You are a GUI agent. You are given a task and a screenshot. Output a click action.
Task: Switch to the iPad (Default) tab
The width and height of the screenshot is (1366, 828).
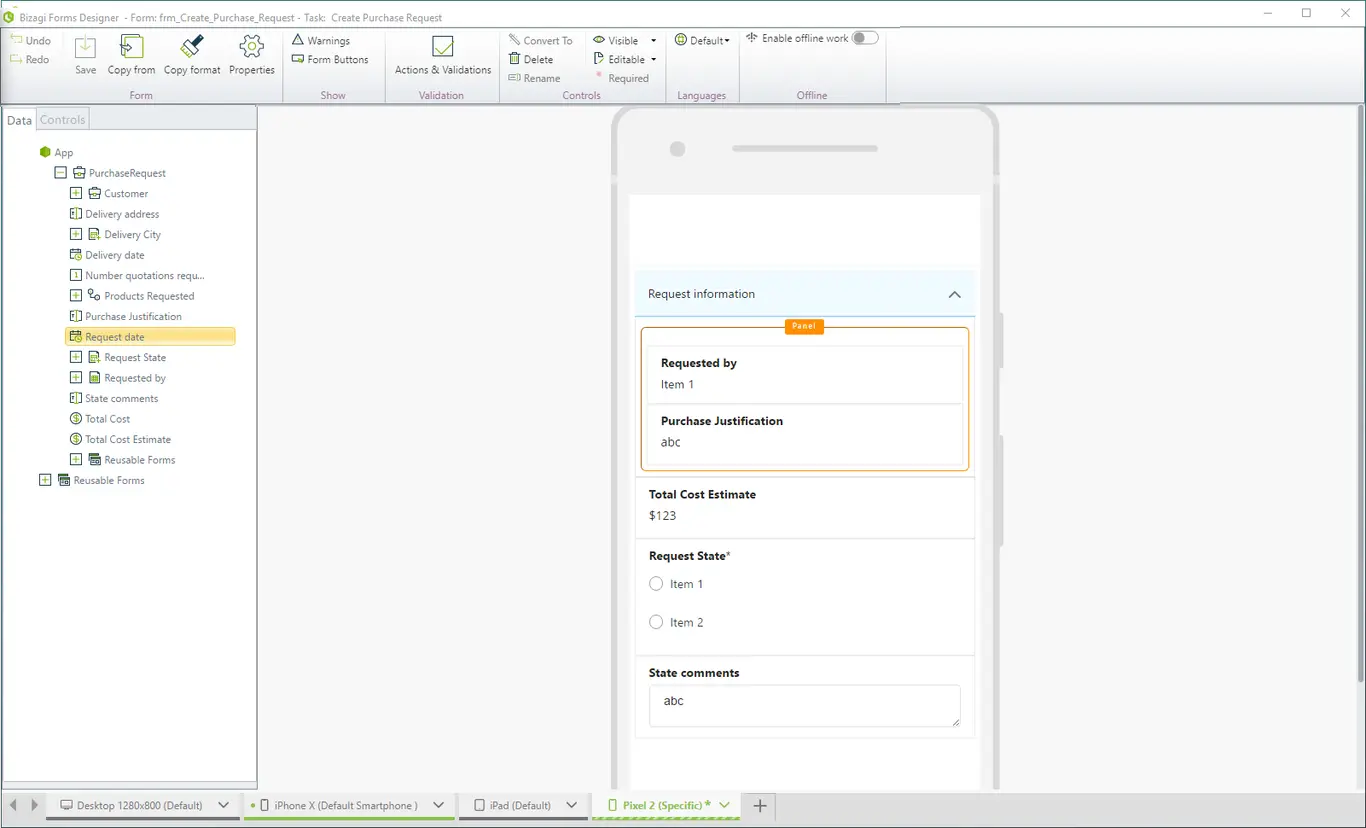(520, 805)
